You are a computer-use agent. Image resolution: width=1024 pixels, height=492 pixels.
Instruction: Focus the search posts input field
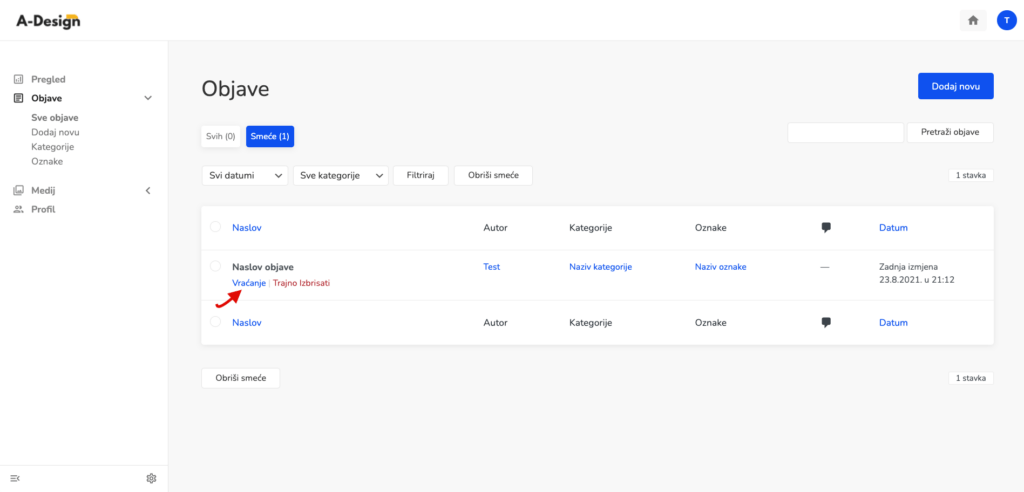[846, 133]
